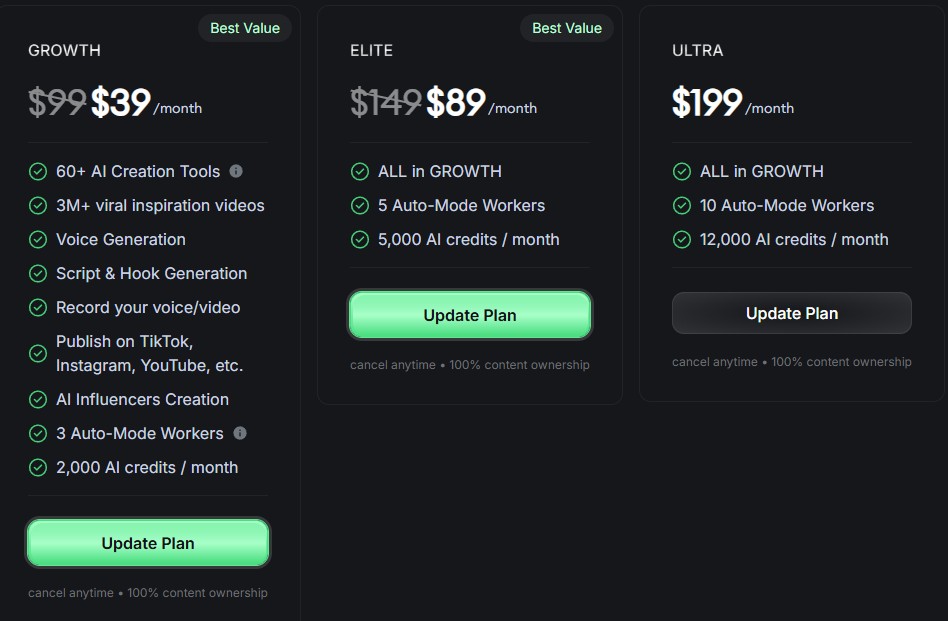The image size is (948, 621).
Task: Click checkmark icon beside AI Influencers Creation
Action: point(38,399)
